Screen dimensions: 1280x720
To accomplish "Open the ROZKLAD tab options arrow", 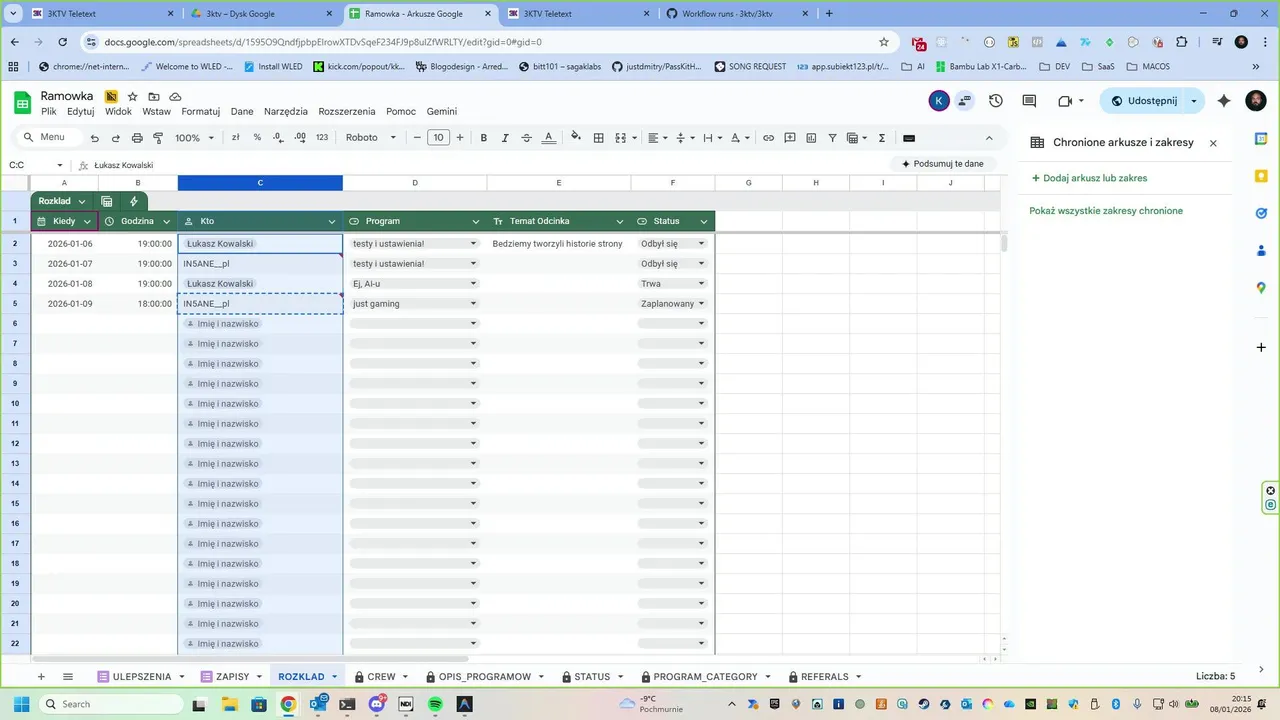I will 335,677.
